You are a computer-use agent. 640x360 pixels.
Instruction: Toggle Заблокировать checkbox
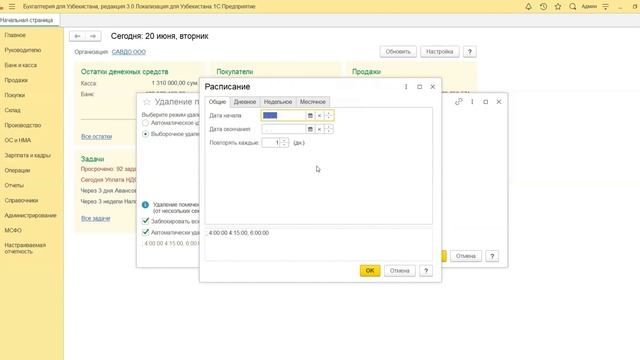tap(145, 221)
